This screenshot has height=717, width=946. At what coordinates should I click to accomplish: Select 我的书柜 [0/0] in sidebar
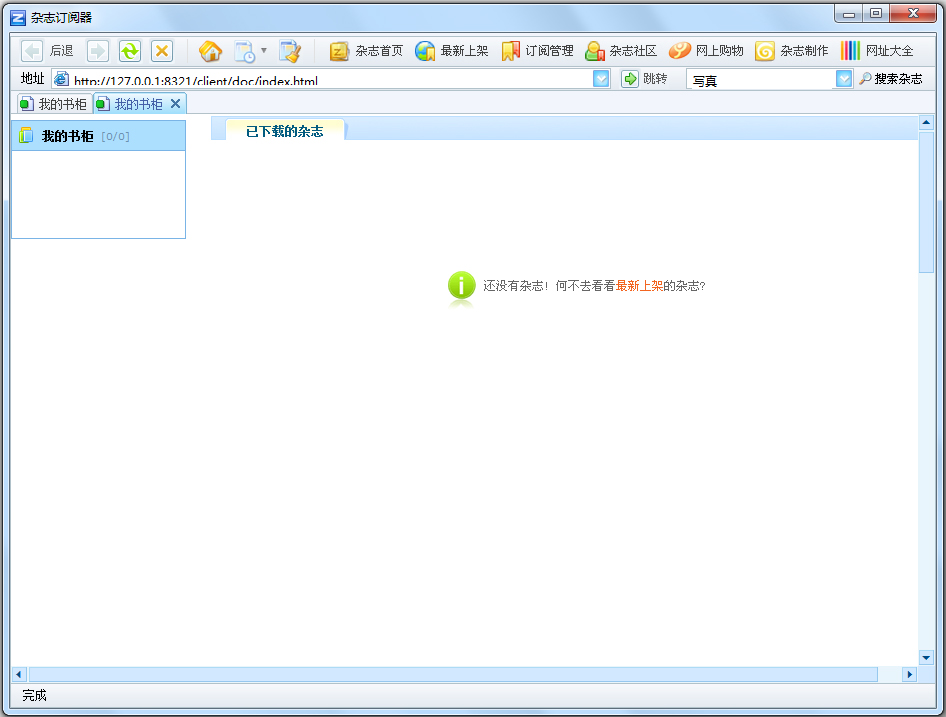click(98, 136)
